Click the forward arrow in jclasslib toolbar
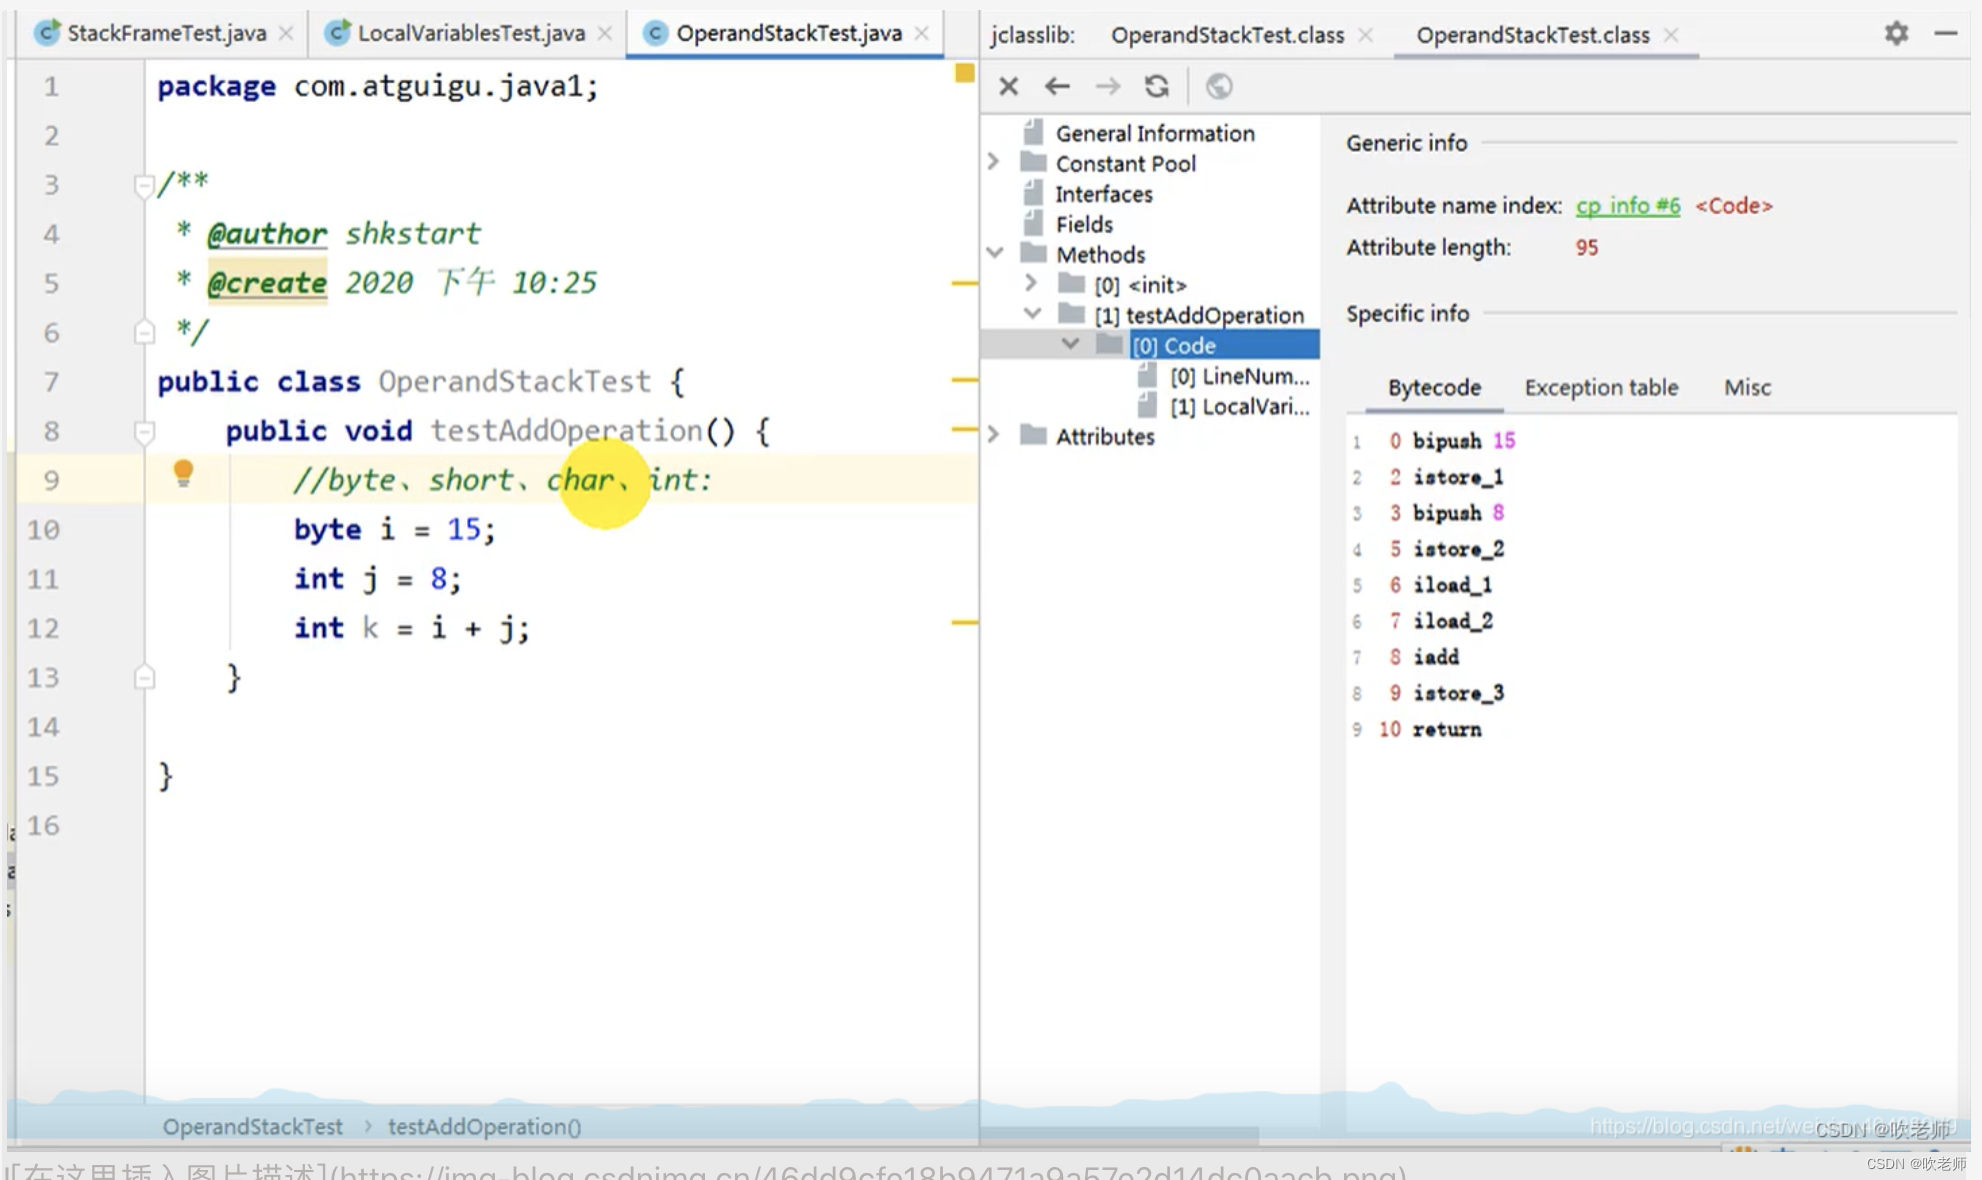This screenshot has height=1180, width=1982. (x=1107, y=87)
